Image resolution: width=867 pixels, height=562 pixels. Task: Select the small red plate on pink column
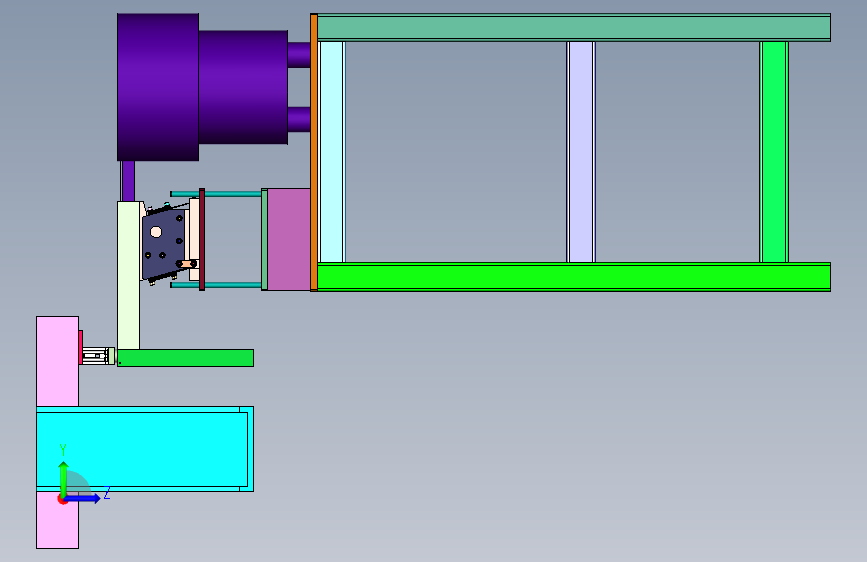coord(81,347)
